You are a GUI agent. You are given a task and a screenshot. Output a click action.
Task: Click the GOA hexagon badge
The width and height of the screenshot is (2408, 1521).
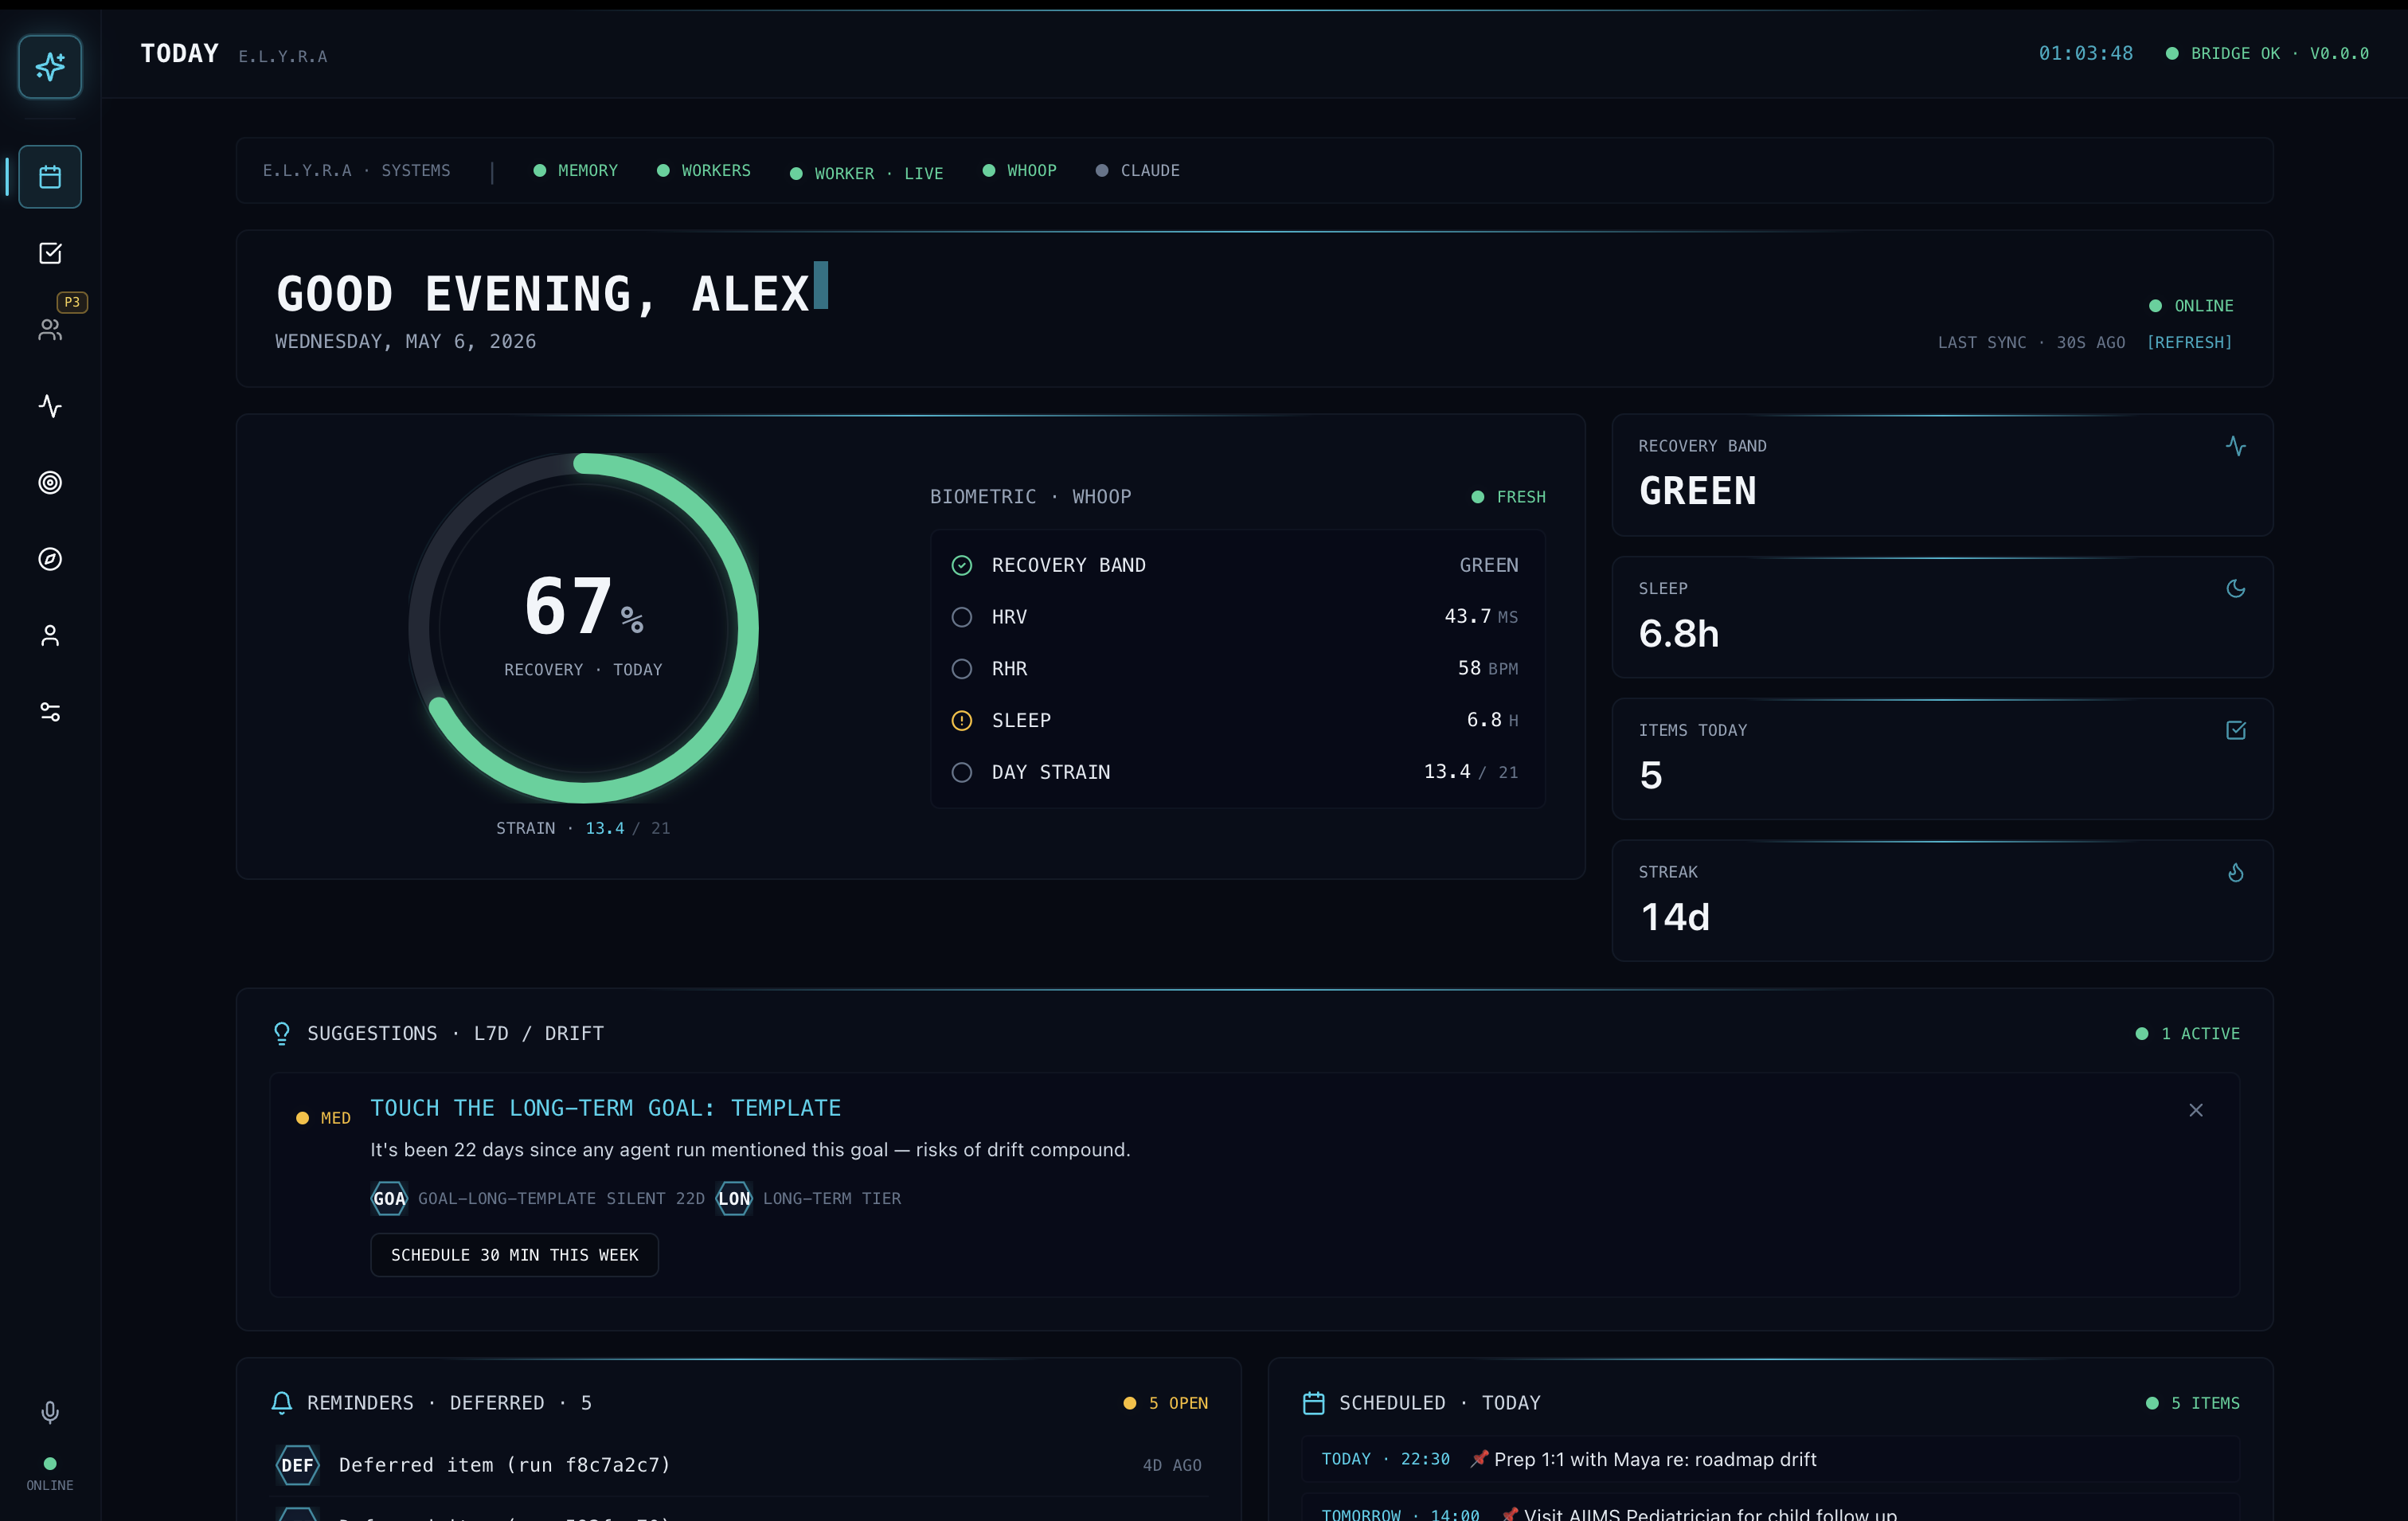pyautogui.click(x=389, y=1198)
